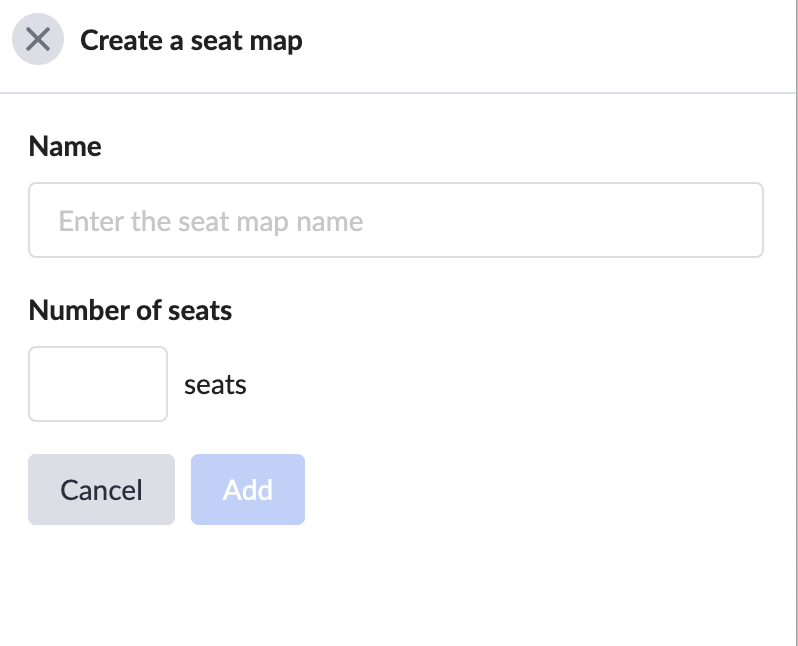The height and width of the screenshot is (646, 798).
Task: Click the 'Create a seat map' heading
Action: pyautogui.click(x=191, y=41)
